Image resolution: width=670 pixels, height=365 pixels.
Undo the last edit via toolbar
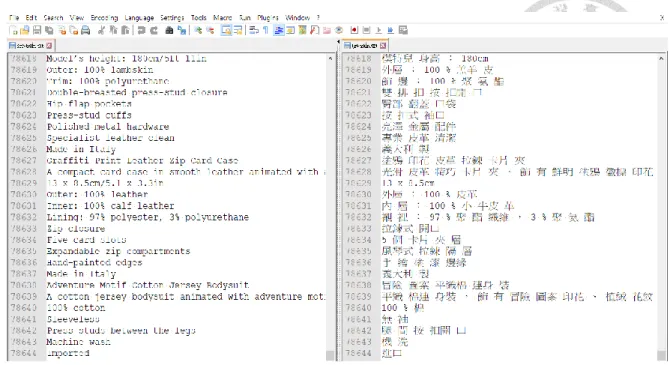pos(141,30)
